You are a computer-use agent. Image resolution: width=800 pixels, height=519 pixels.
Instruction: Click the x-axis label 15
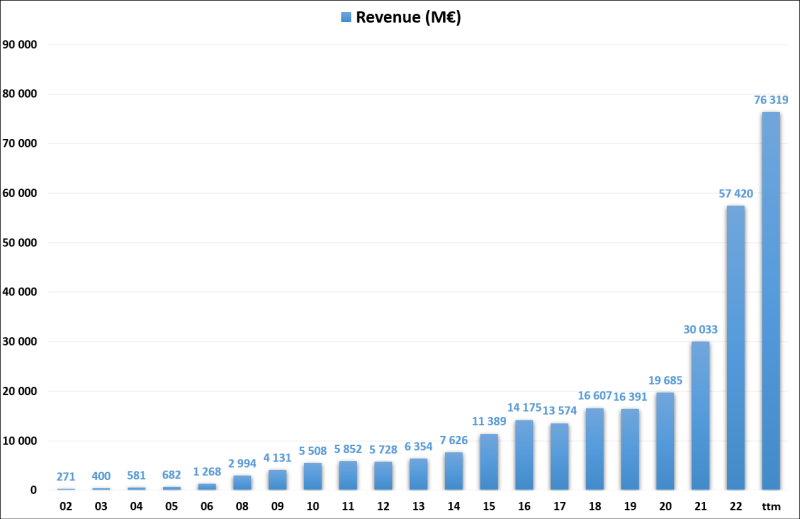click(x=489, y=506)
